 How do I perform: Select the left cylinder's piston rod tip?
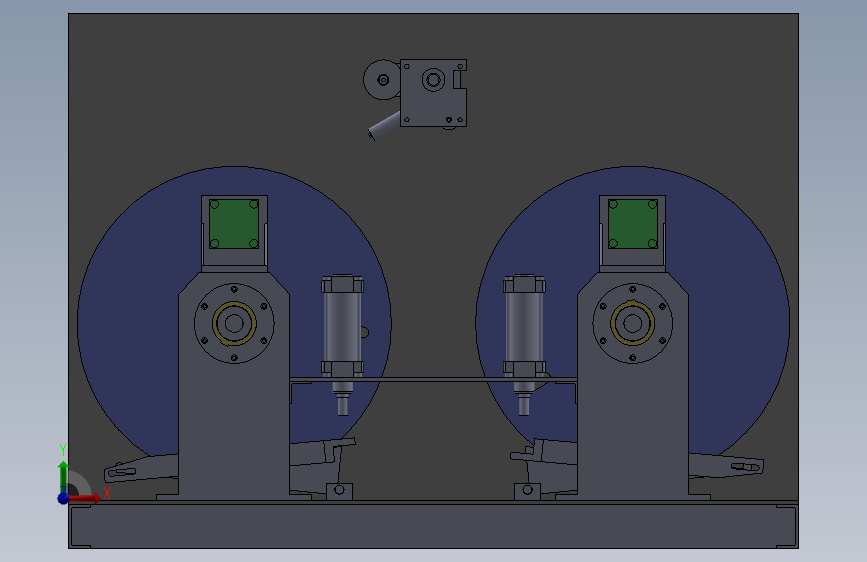(x=342, y=404)
